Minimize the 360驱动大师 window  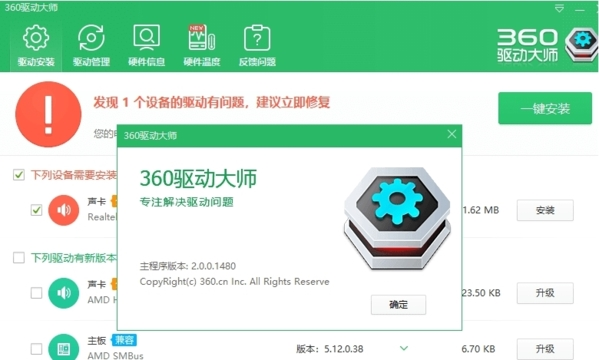(x=580, y=9)
